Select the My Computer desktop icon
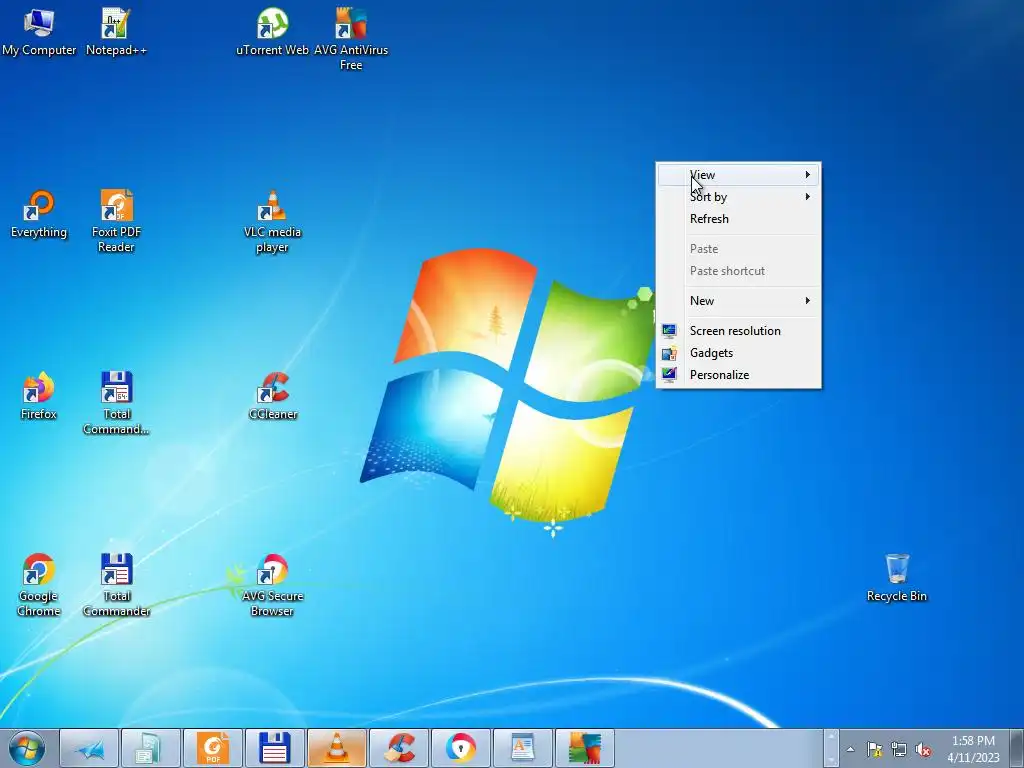 (39, 31)
